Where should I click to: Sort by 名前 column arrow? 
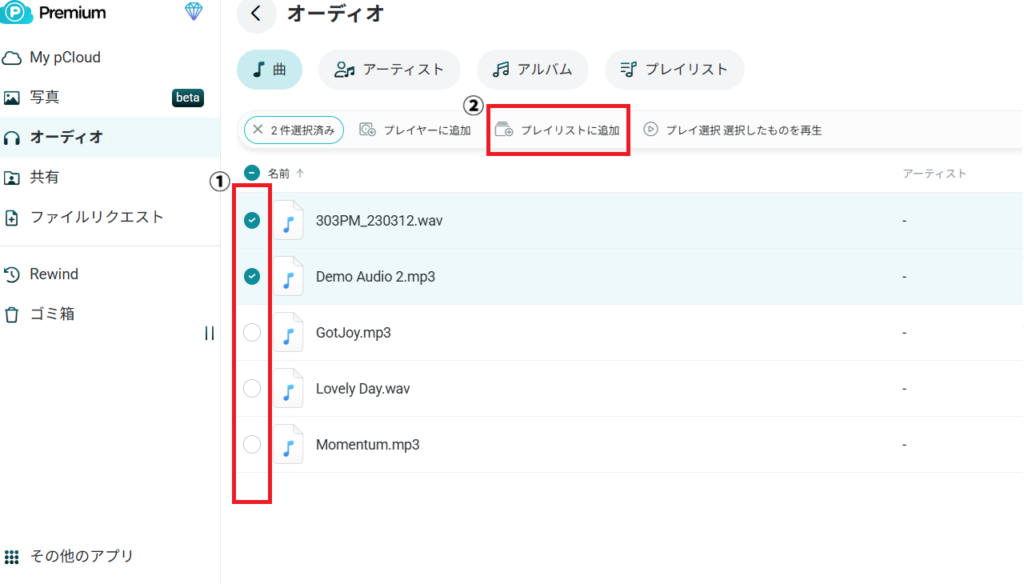(x=300, y=173)
